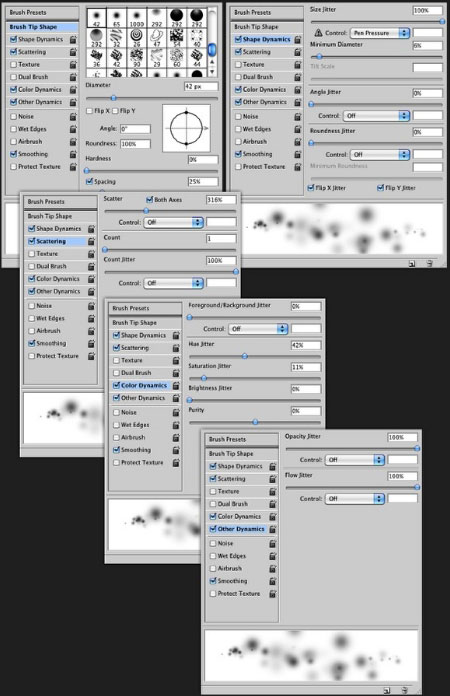Open the Foreground/Background Jitter control dropdown

258,329
